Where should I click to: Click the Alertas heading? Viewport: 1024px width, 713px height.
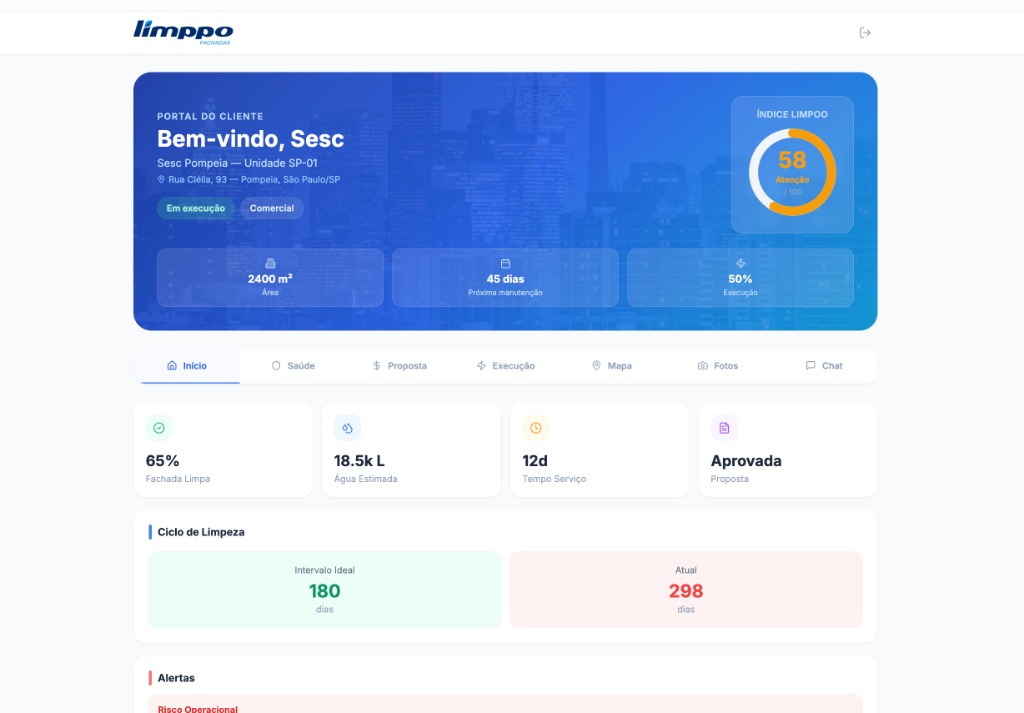click(176, 678)
